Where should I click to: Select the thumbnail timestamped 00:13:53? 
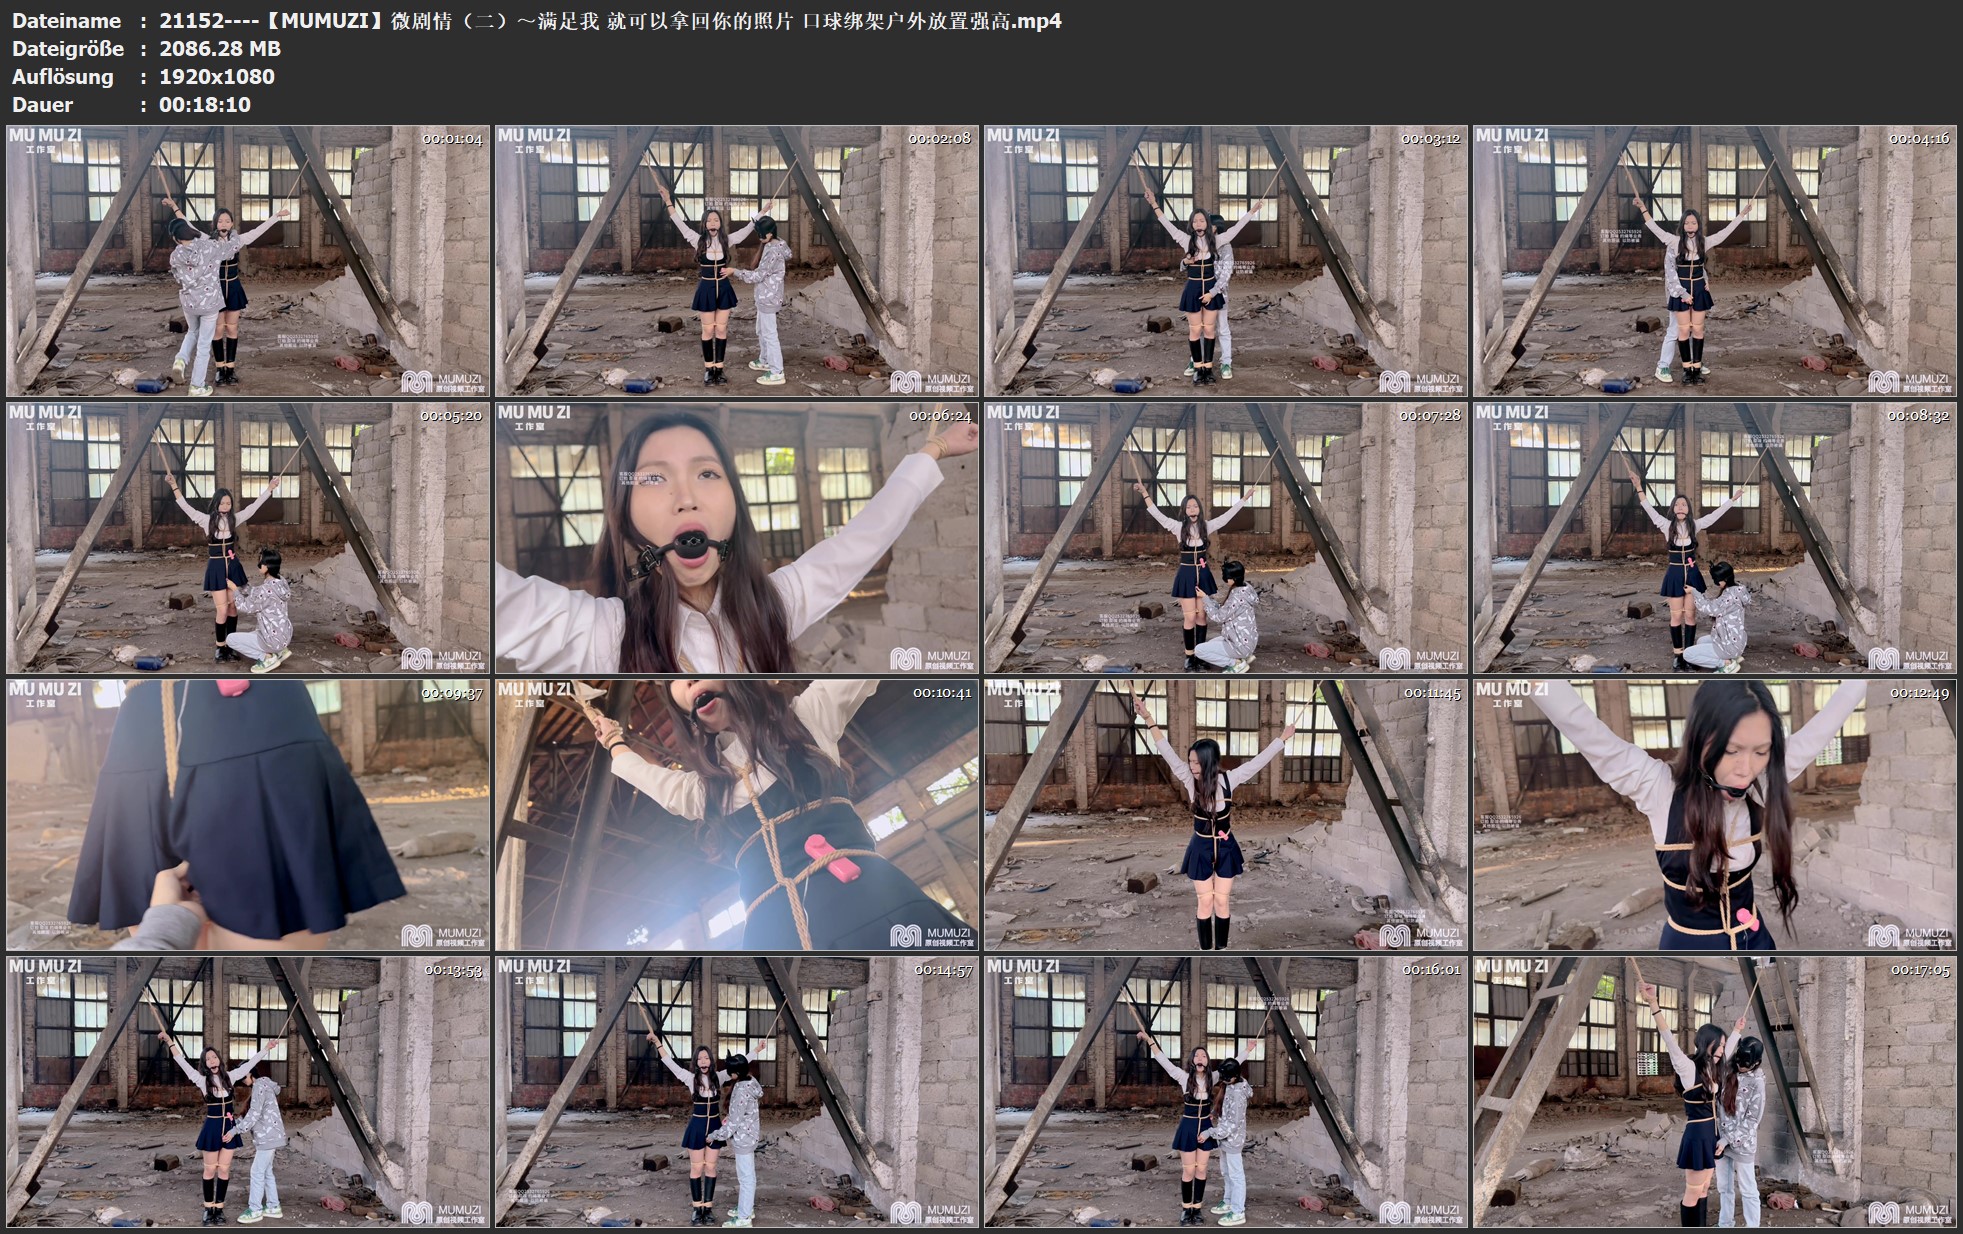click(x=248, y=1092)
